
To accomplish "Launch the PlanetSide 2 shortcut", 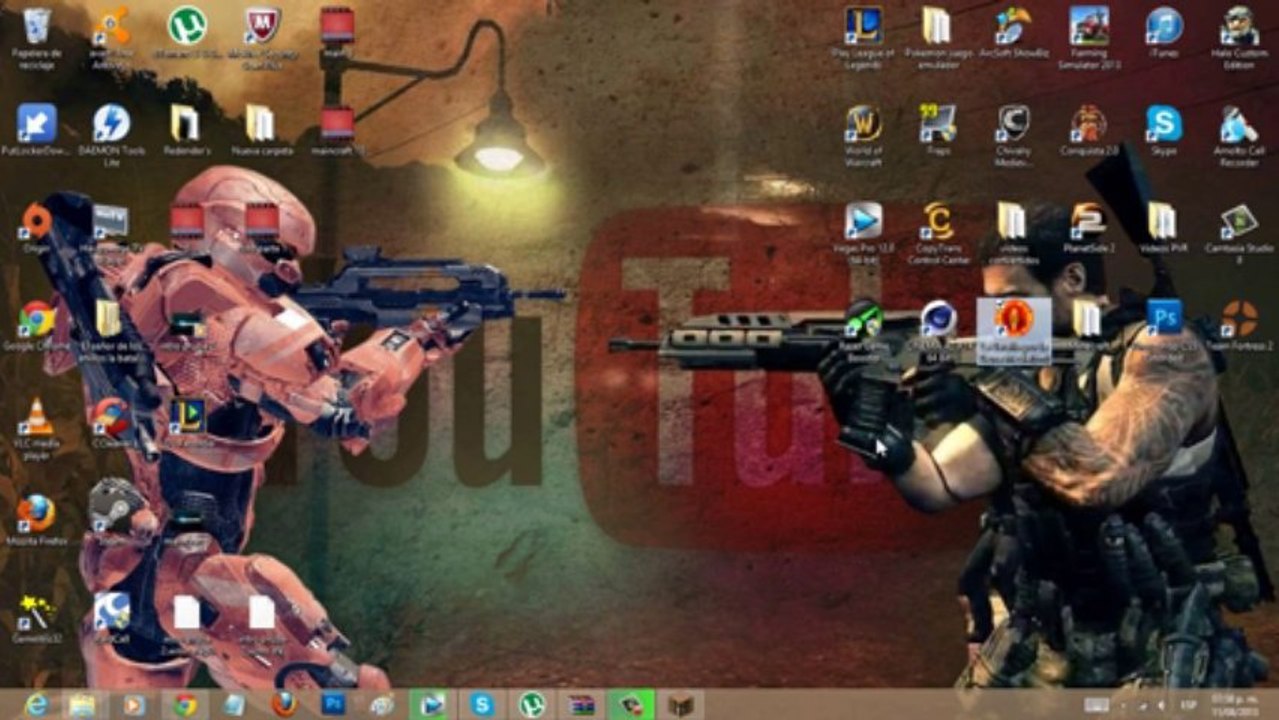I will coord(1088,227).
